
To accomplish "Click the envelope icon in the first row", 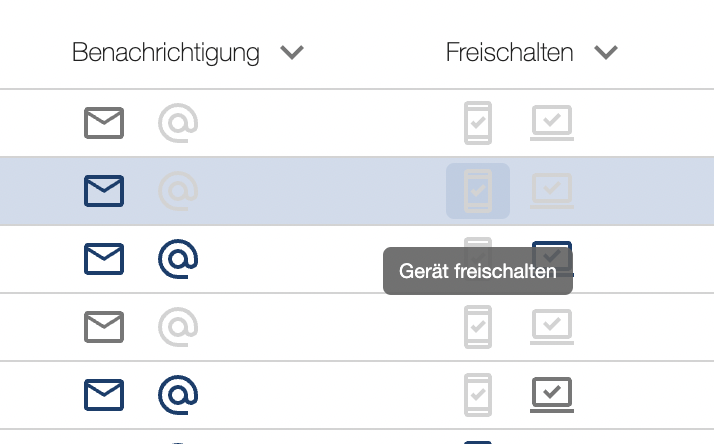I will tap(104, 123).
